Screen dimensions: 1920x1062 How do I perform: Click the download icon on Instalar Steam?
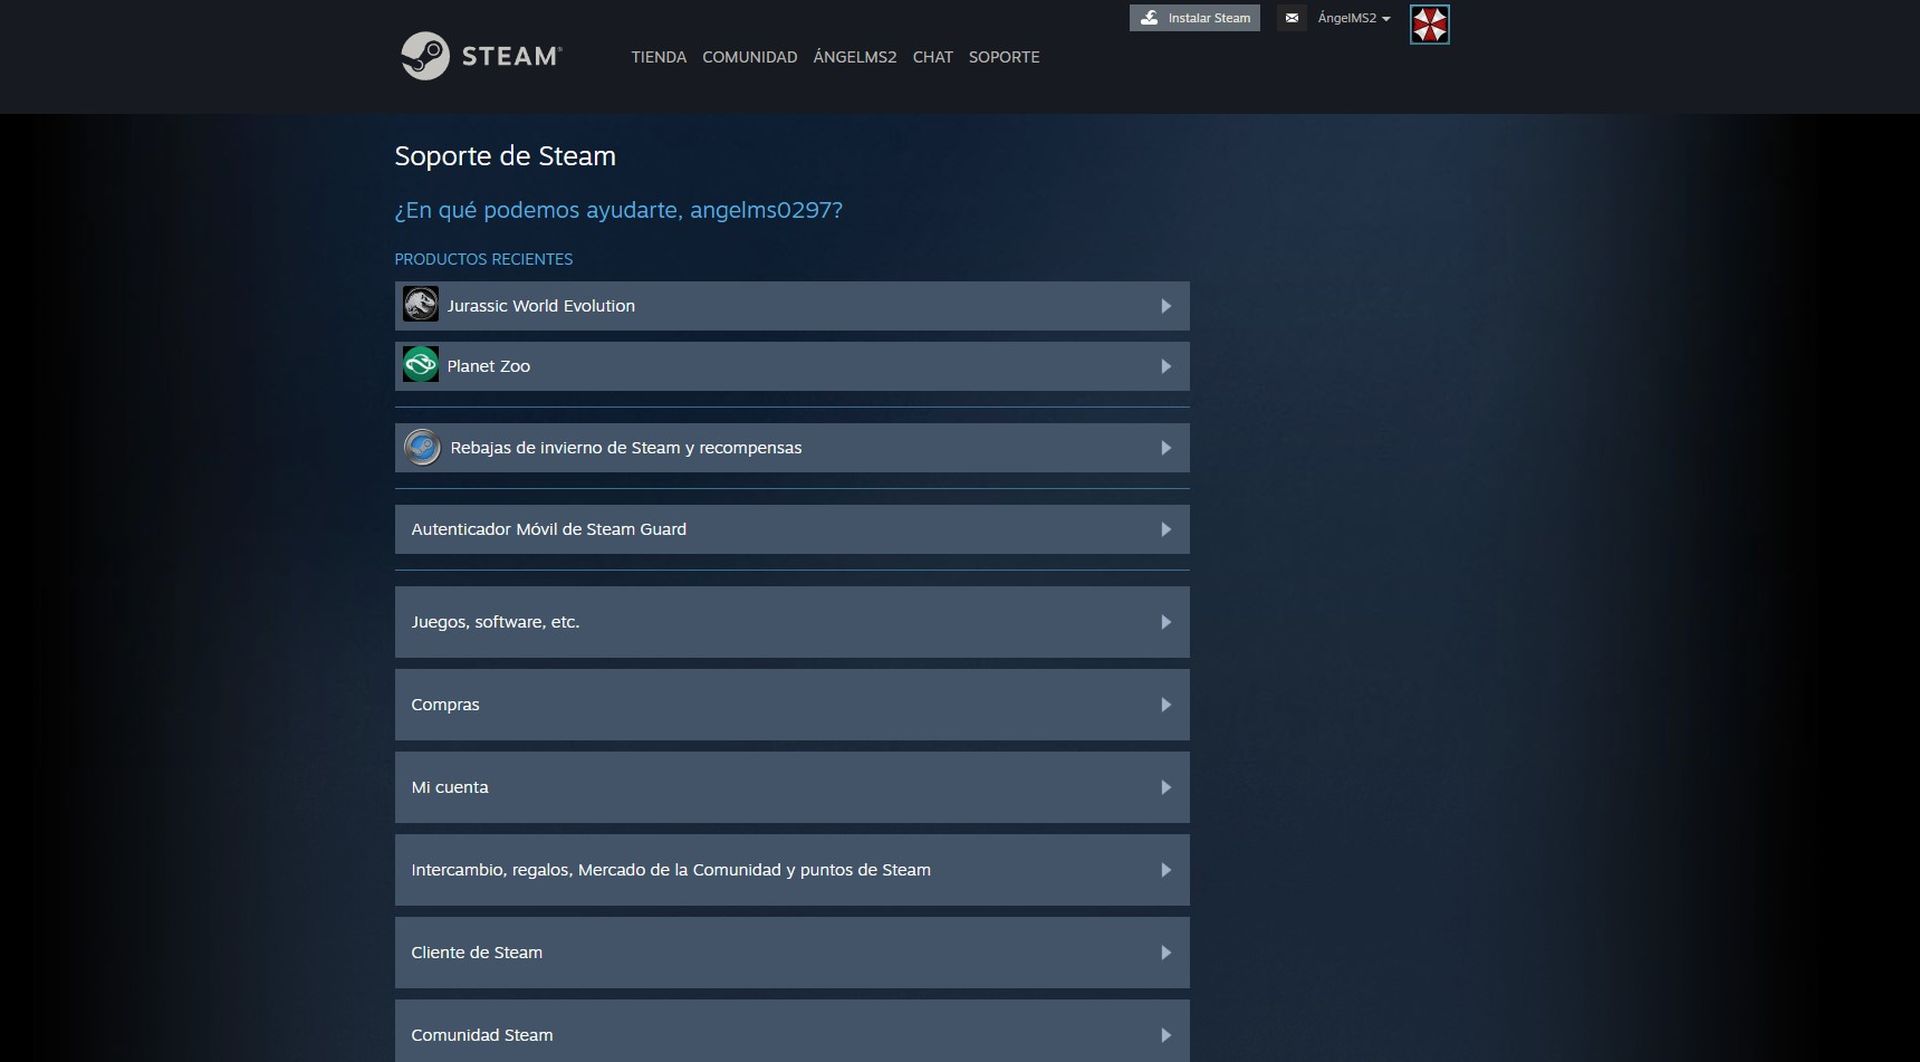click(x=1149, y=17)
